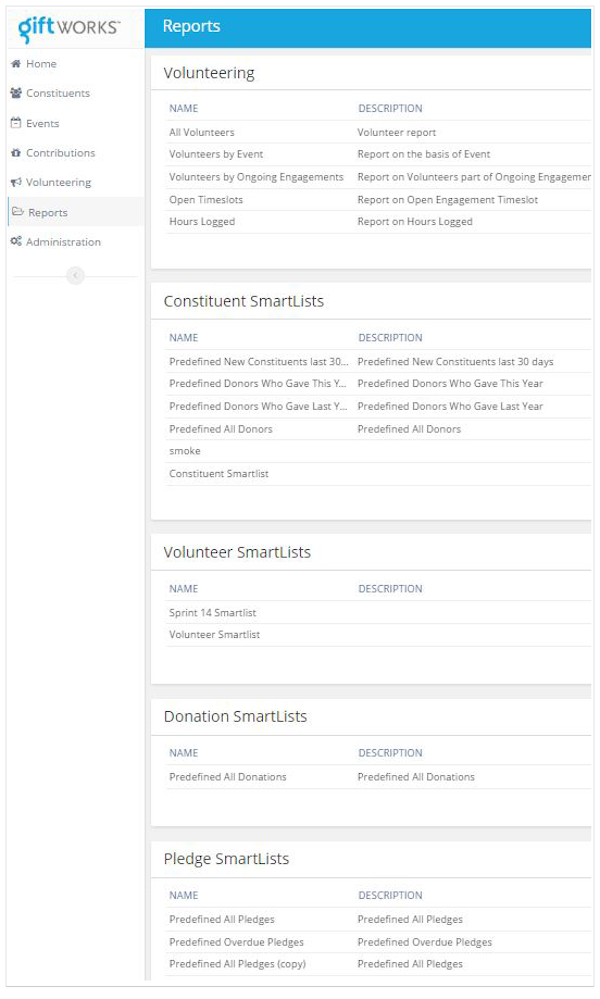Open Predefined All Donations smartlist

coord(227,777)
